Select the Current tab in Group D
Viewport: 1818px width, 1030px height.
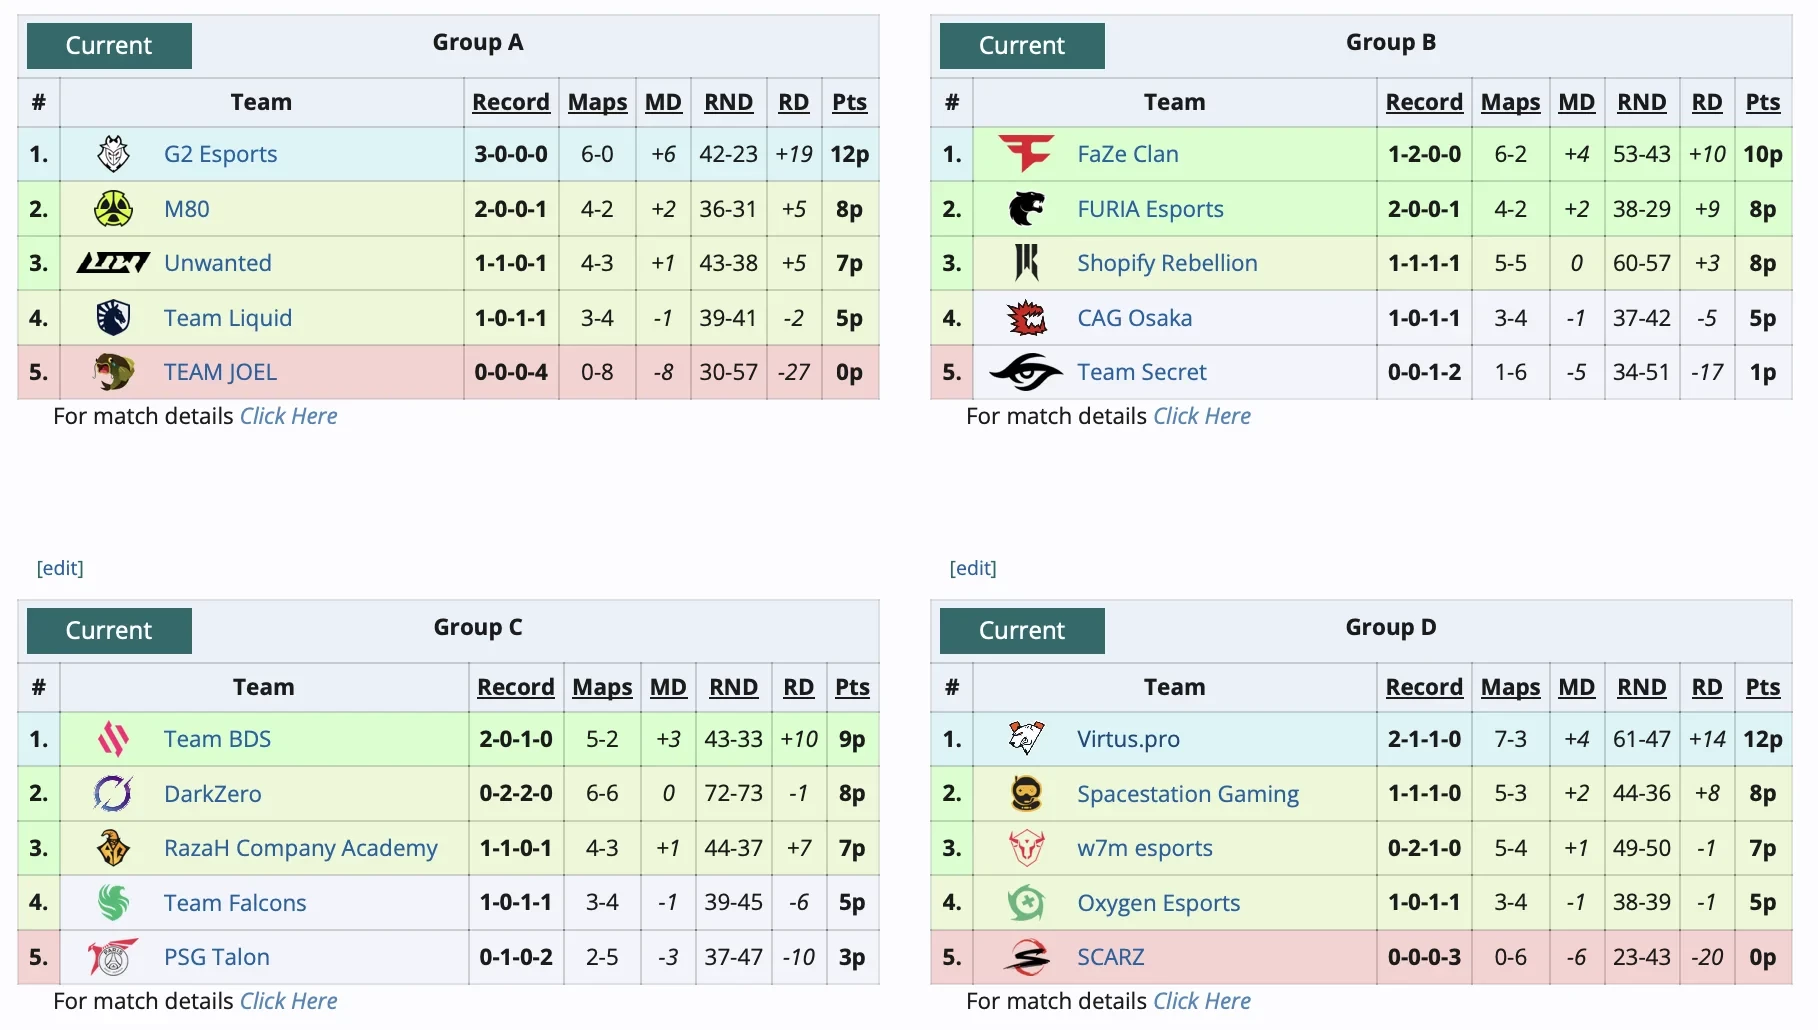tap(1022, 631)
